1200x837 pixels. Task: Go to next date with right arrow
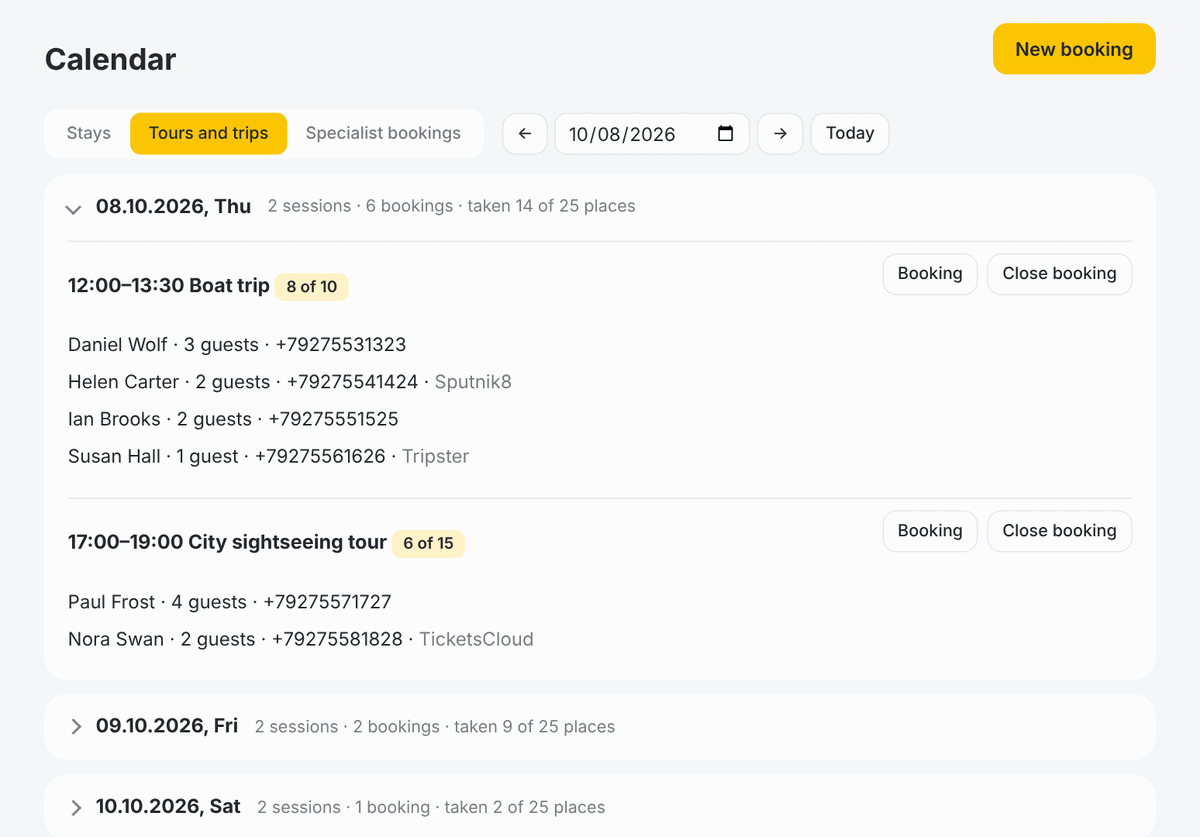point(780,134)
